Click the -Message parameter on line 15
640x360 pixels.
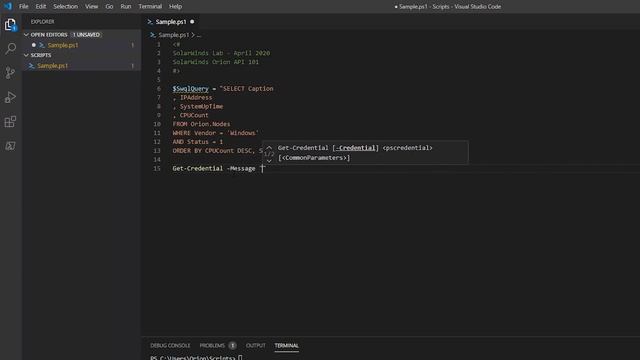pos(241,169)
